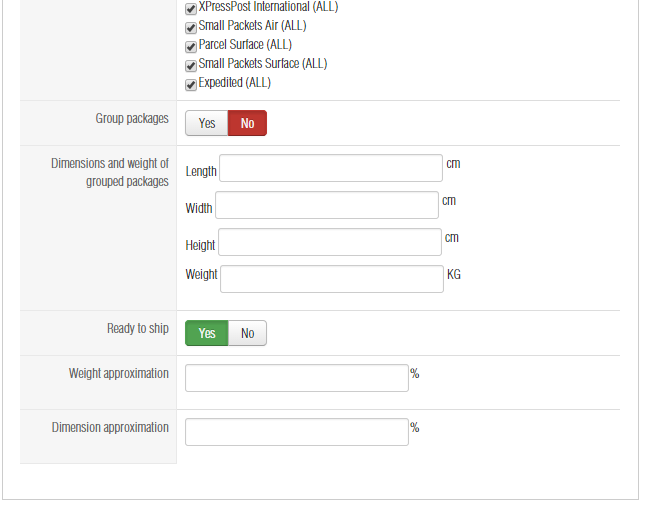
Task: Click the Length input field
Action: 330,168
